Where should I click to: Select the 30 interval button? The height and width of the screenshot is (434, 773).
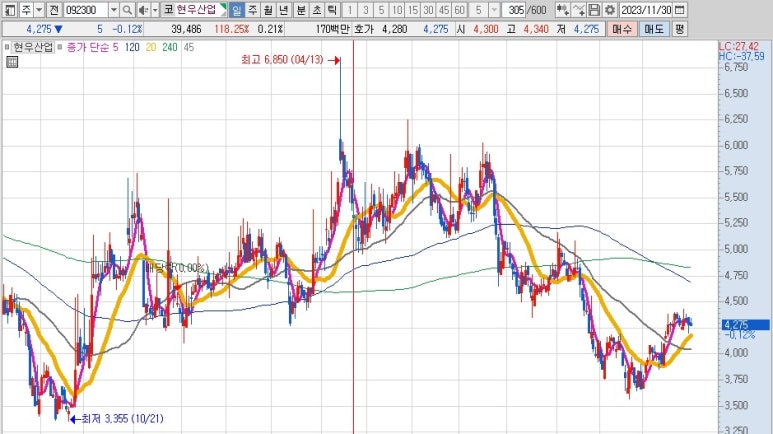click(x=428, y=9)
